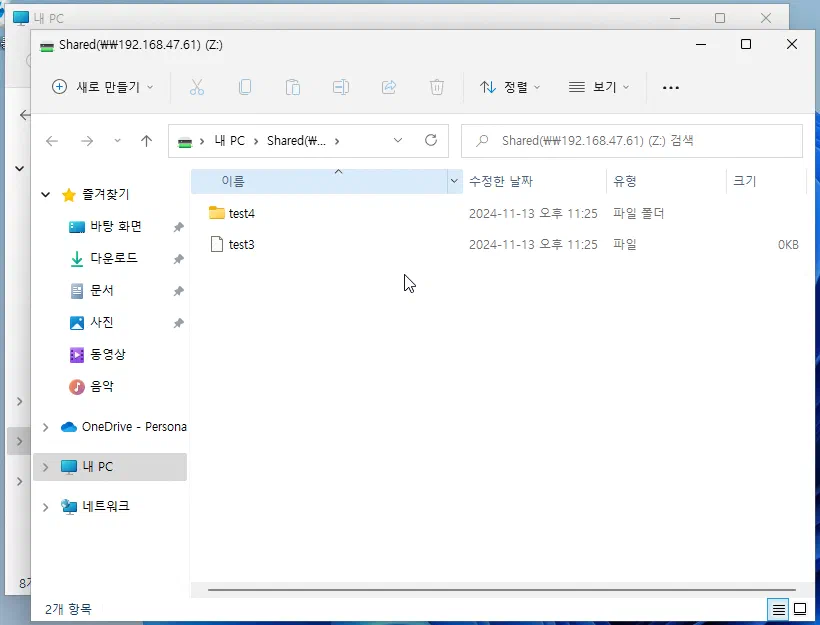Open the three-dot more options menu
This screenshot has height=625, width=820.
(x=671, y=87)
